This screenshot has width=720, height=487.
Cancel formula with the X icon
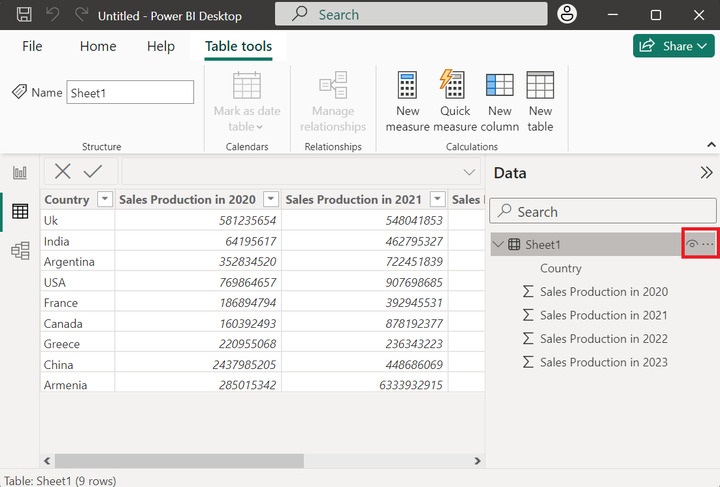[63, 172]
